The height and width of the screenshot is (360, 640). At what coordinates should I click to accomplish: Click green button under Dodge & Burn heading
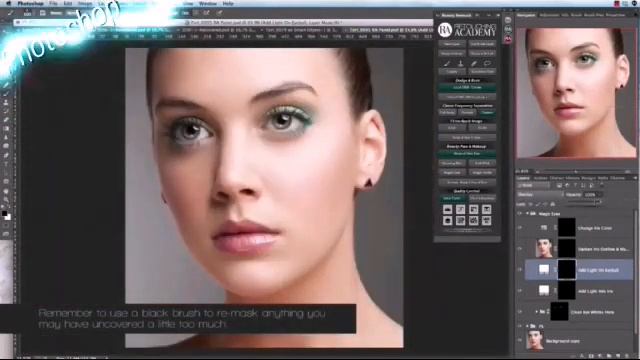(467, 87)
